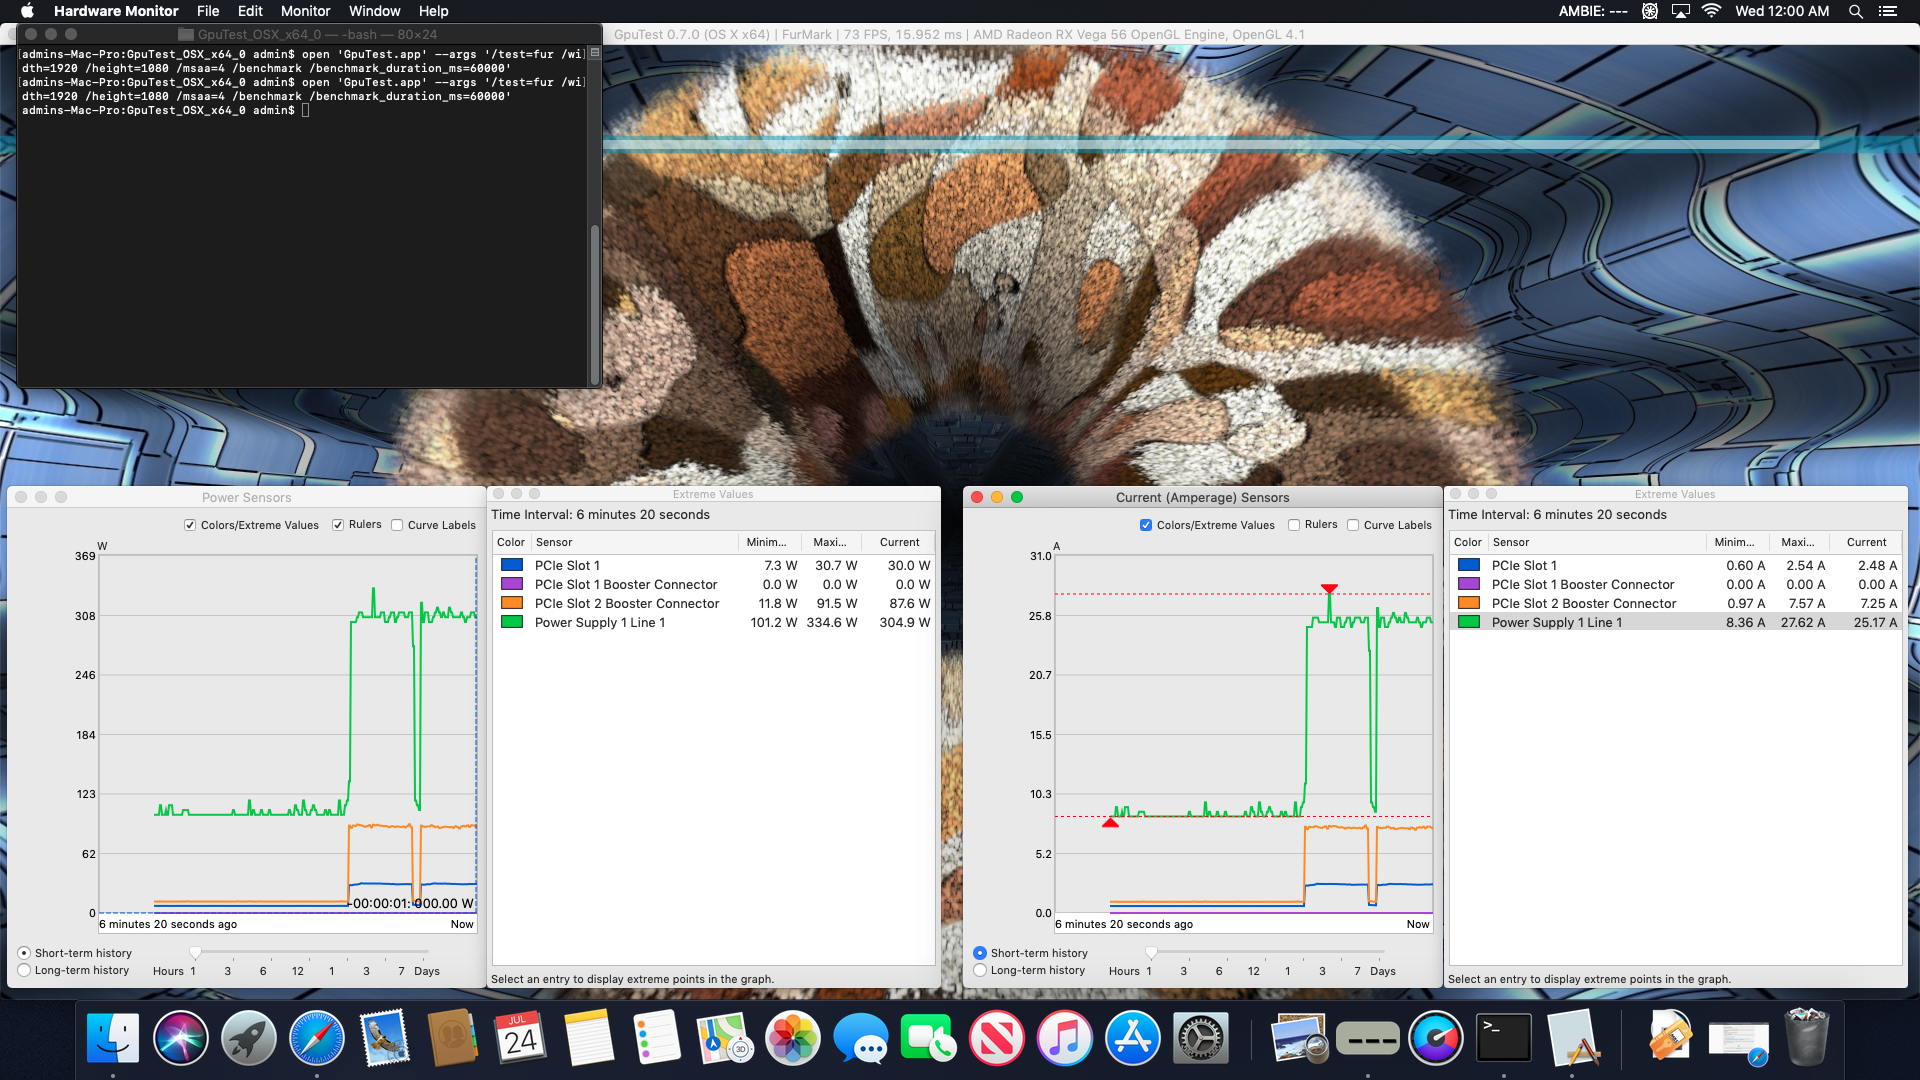Enable Rulers in Current Sensors window
This screenshot has width=1920, height=1080.
coord(1294,525)
